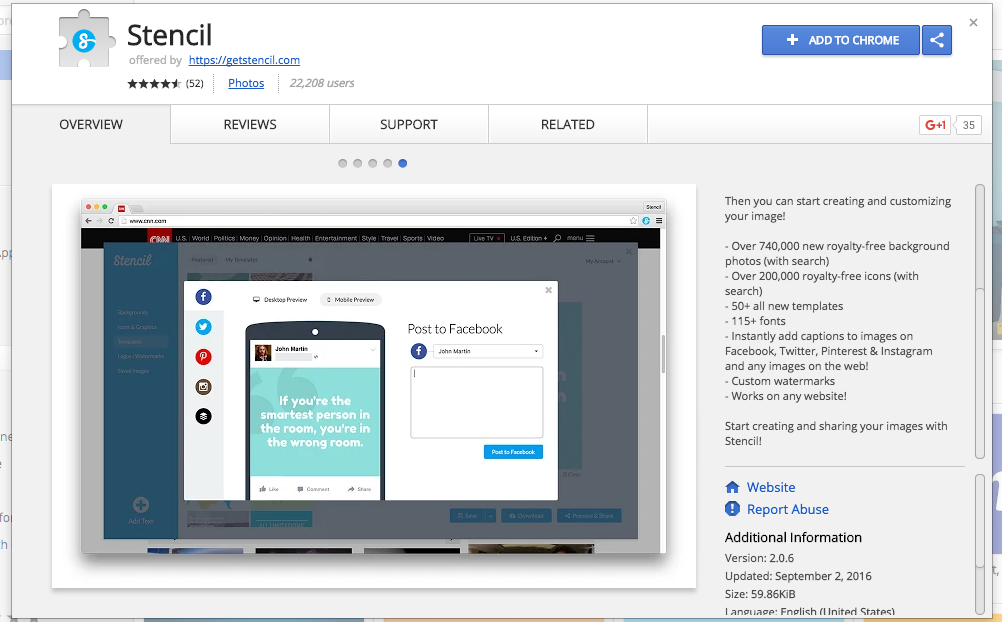This screenshot has height=622, width=1002.
Task: Click the Stencil extension puzzle-piece icon
Action: 87,39
